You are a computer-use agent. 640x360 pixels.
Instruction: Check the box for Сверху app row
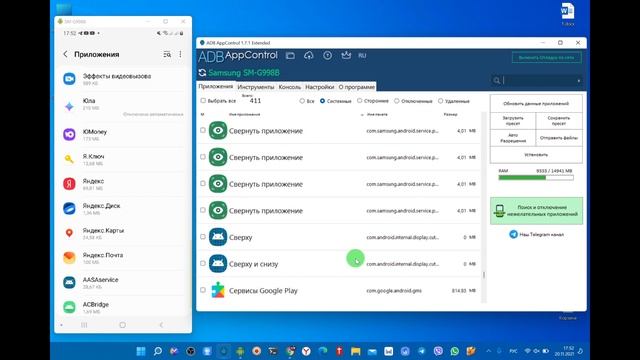[x=203, y=237]
